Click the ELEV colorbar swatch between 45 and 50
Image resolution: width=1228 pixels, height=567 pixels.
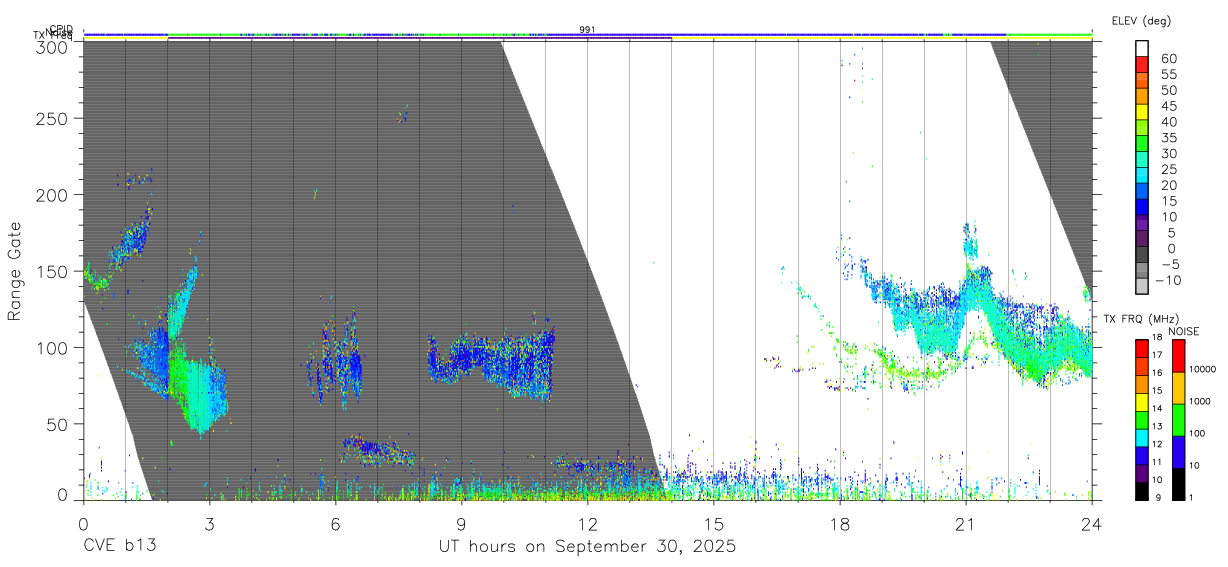(1143, 96)
